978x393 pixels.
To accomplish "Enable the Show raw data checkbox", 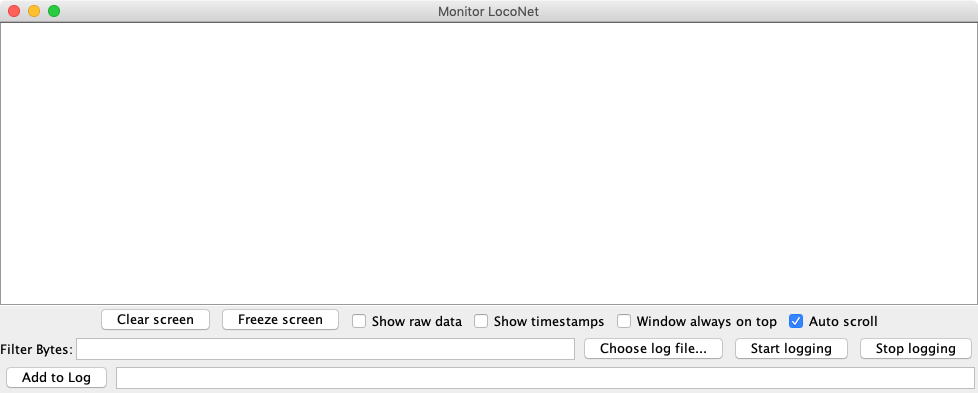I will [359, 321].
